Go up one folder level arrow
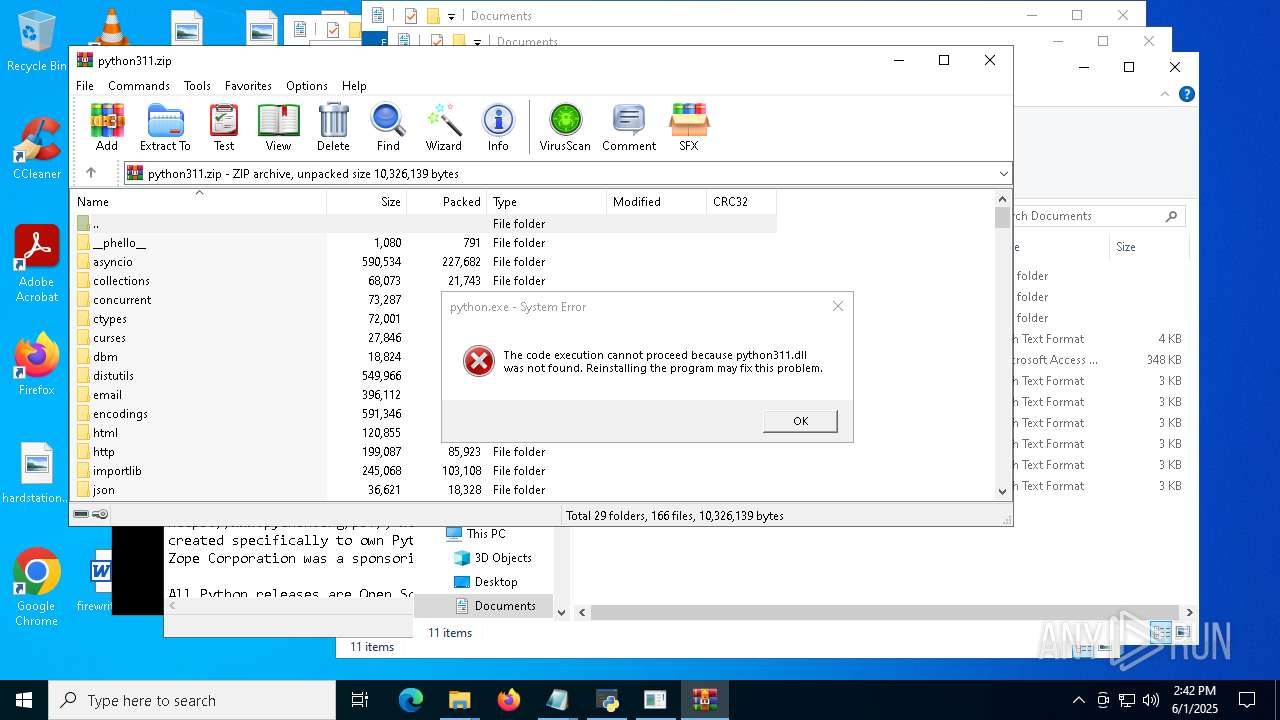This screenshot has height=720, width=1280. 91,173
